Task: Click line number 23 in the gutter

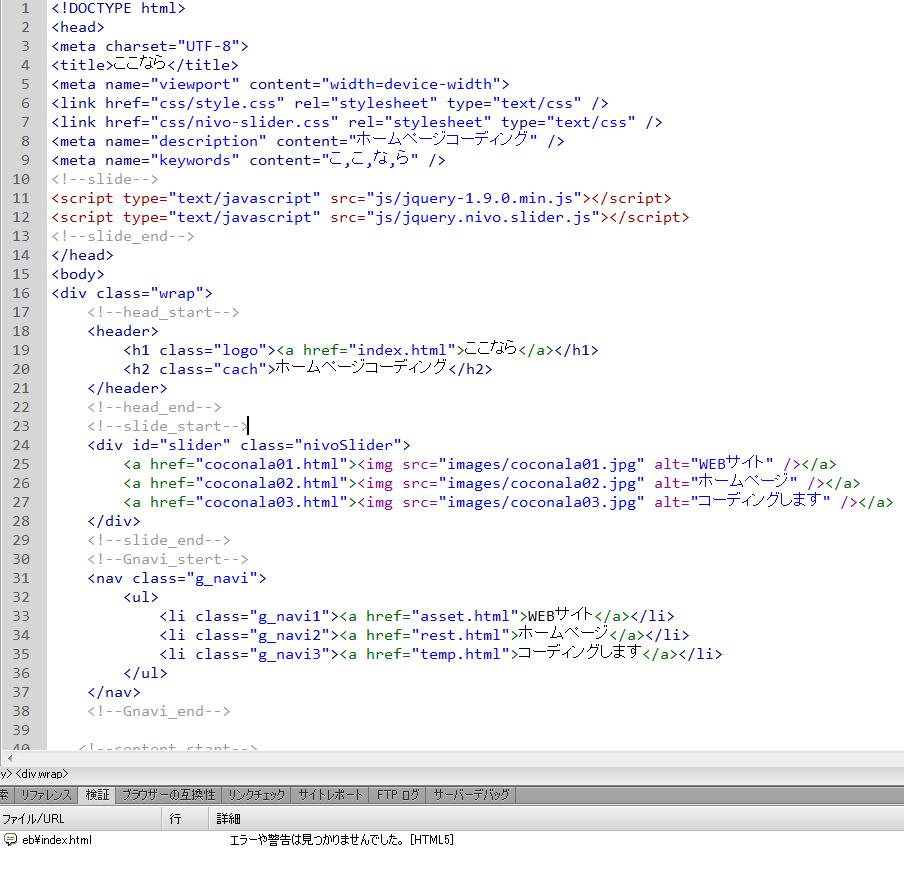Action: click(x=21, y=426)
